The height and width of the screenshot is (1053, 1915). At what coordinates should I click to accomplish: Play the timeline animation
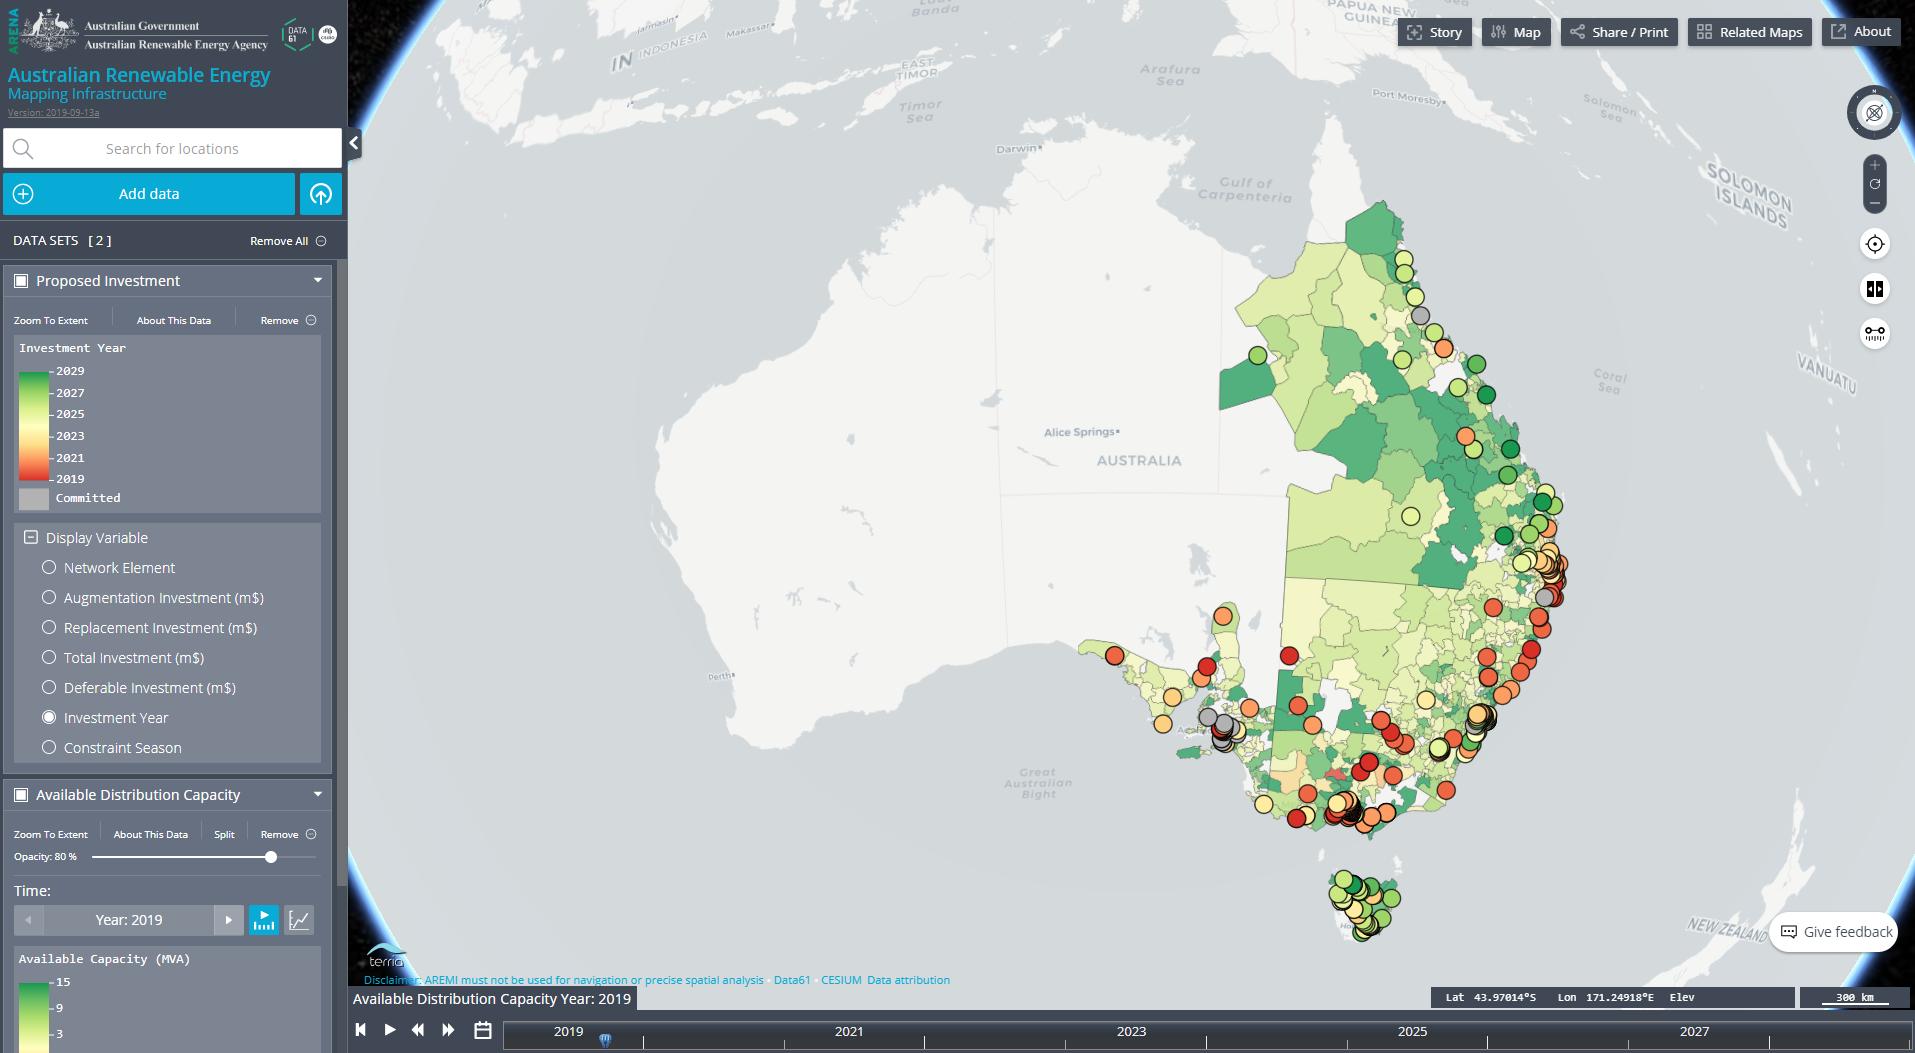point(390,1030)
